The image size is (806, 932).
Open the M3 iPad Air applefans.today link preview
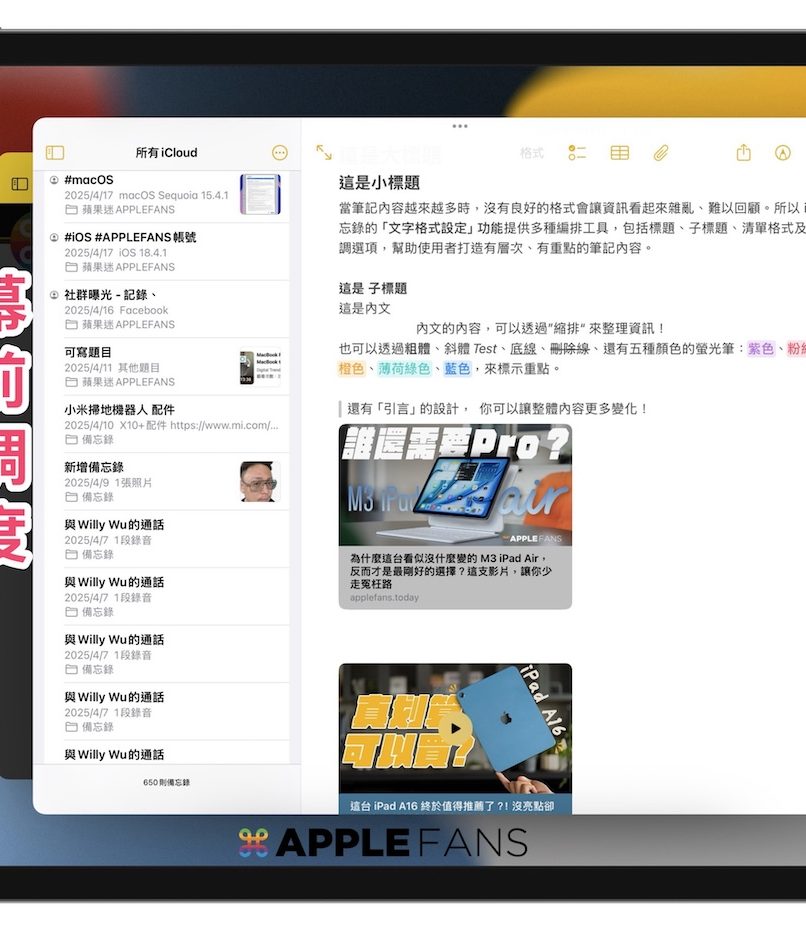455,516
